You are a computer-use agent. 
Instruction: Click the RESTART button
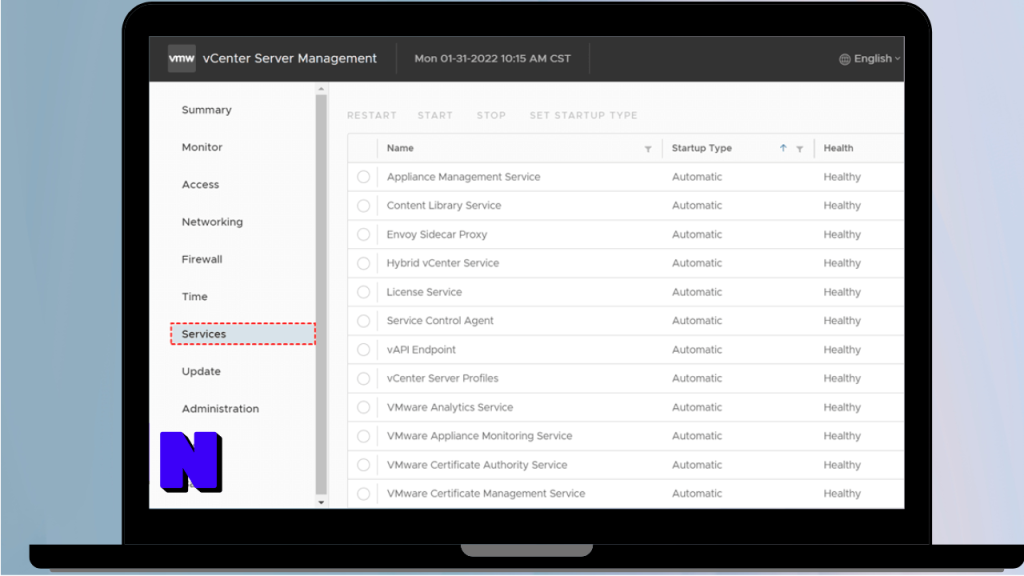pyautogui.click(x=372, y=115)
